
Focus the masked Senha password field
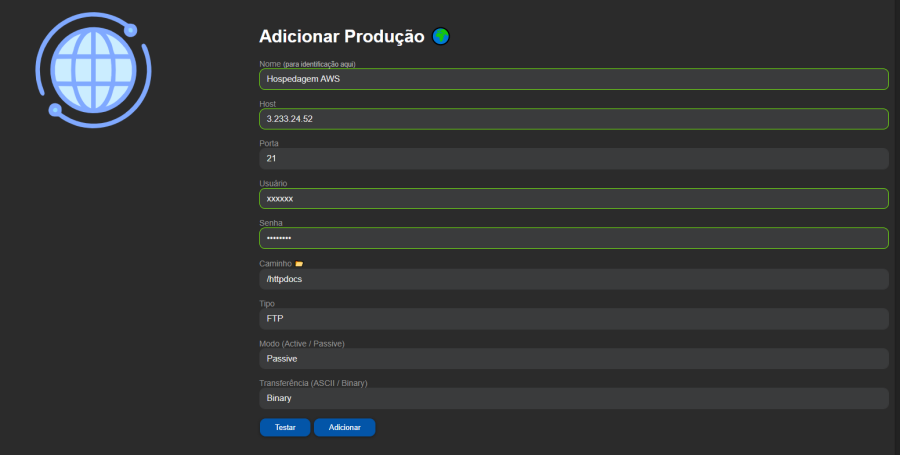573,239
